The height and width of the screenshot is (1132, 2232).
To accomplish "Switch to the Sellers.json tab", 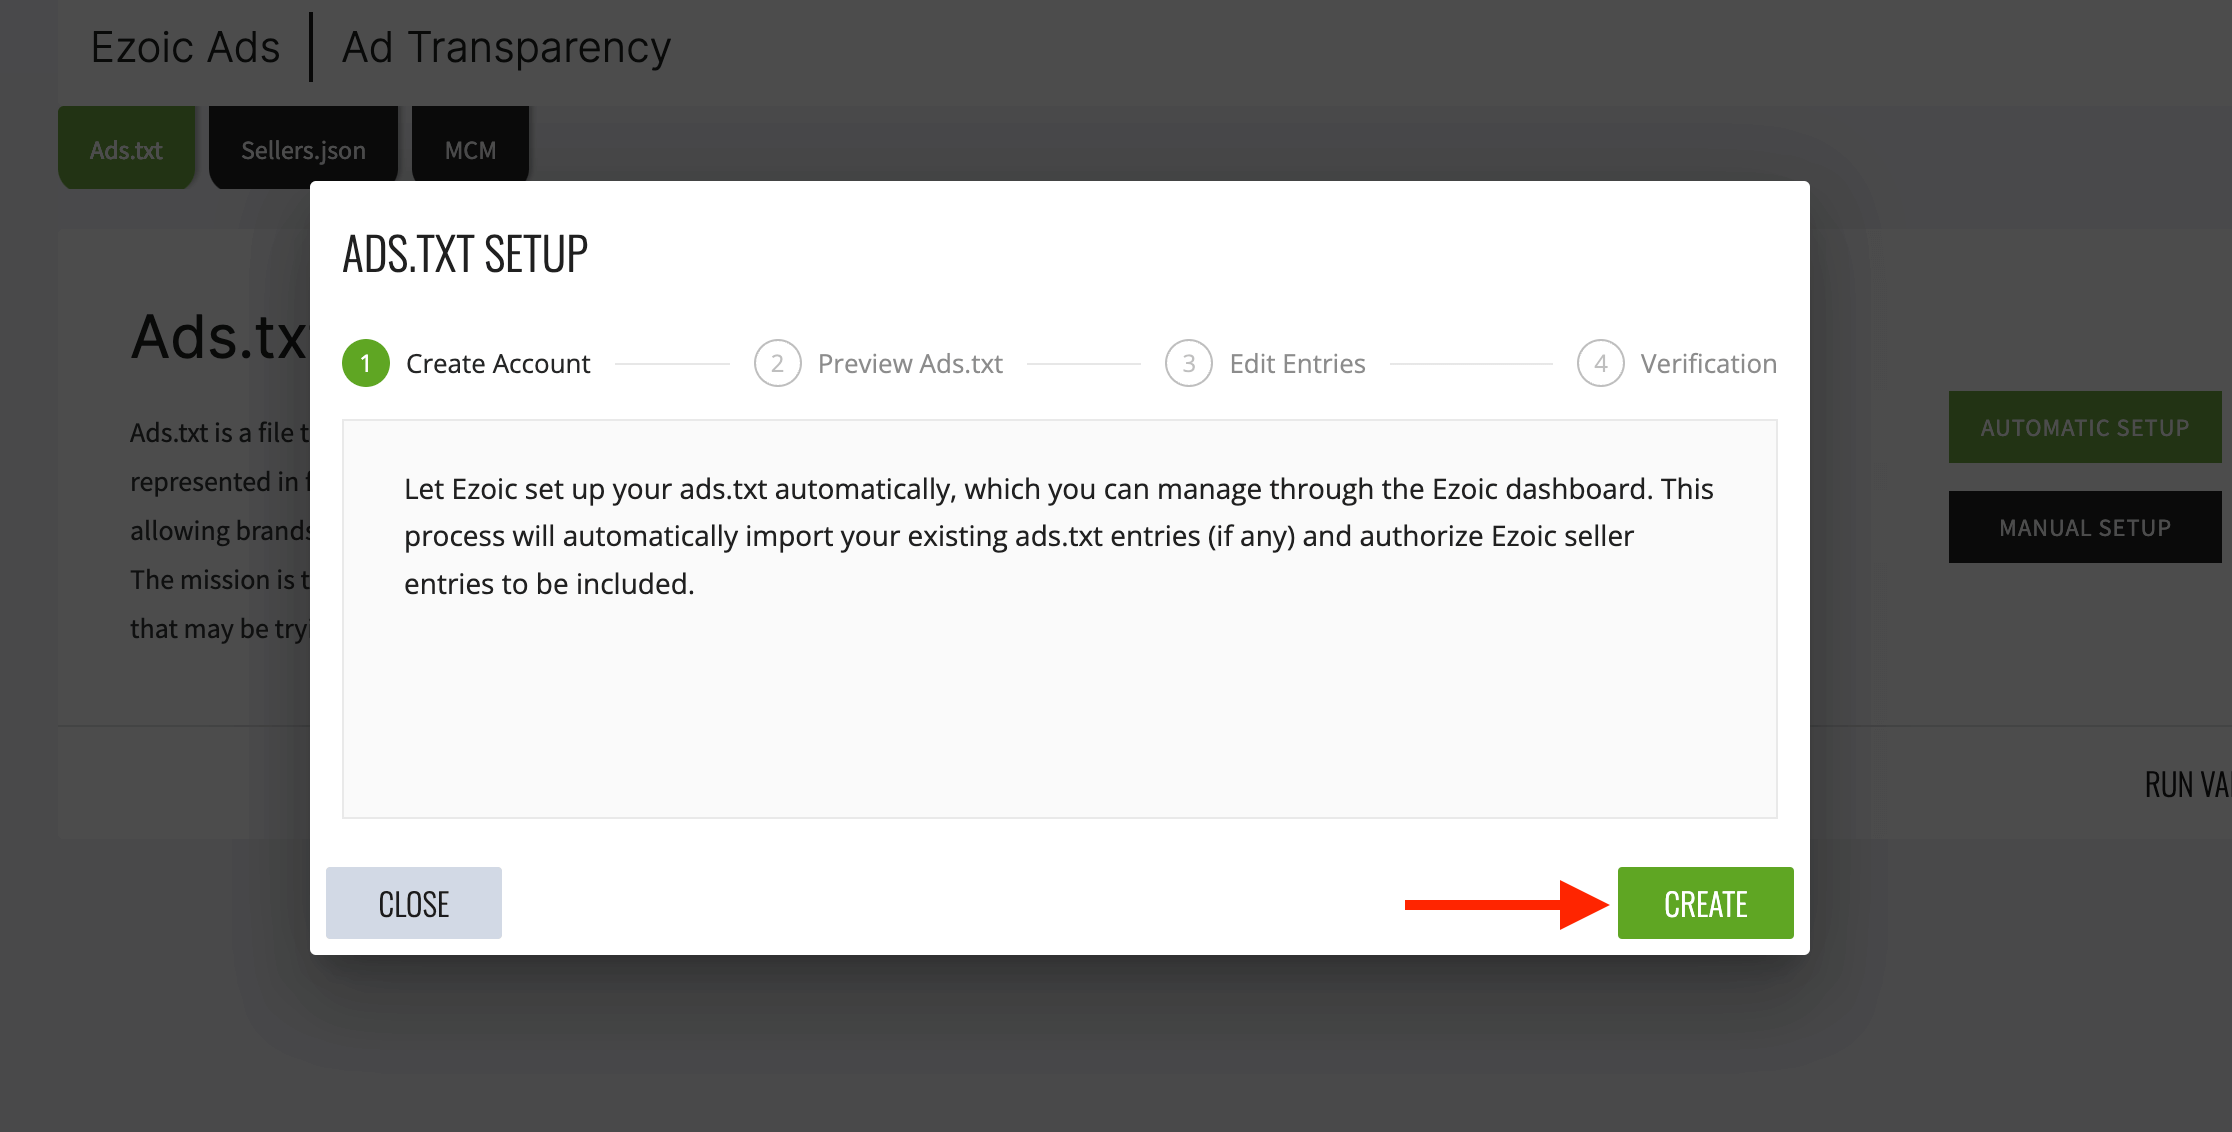I will [x=303, y=149].
